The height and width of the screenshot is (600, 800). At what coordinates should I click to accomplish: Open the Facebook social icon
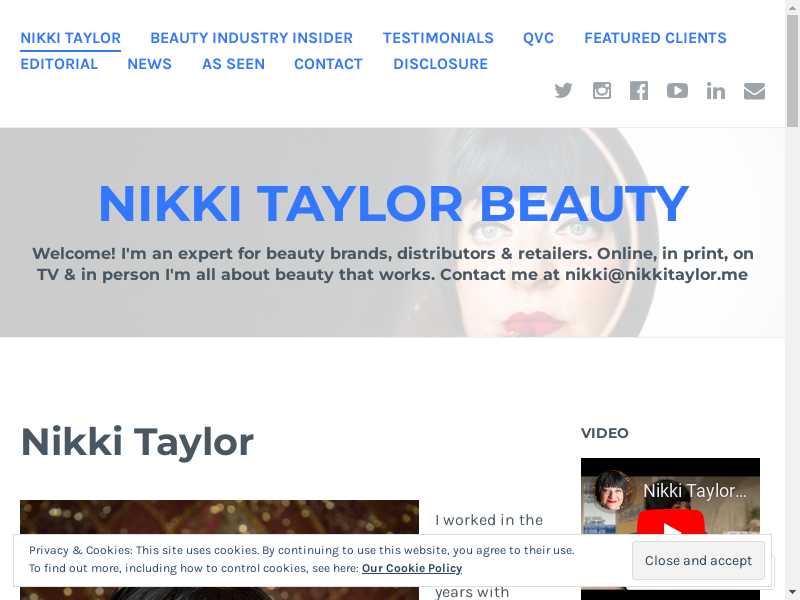pos(639,91)
